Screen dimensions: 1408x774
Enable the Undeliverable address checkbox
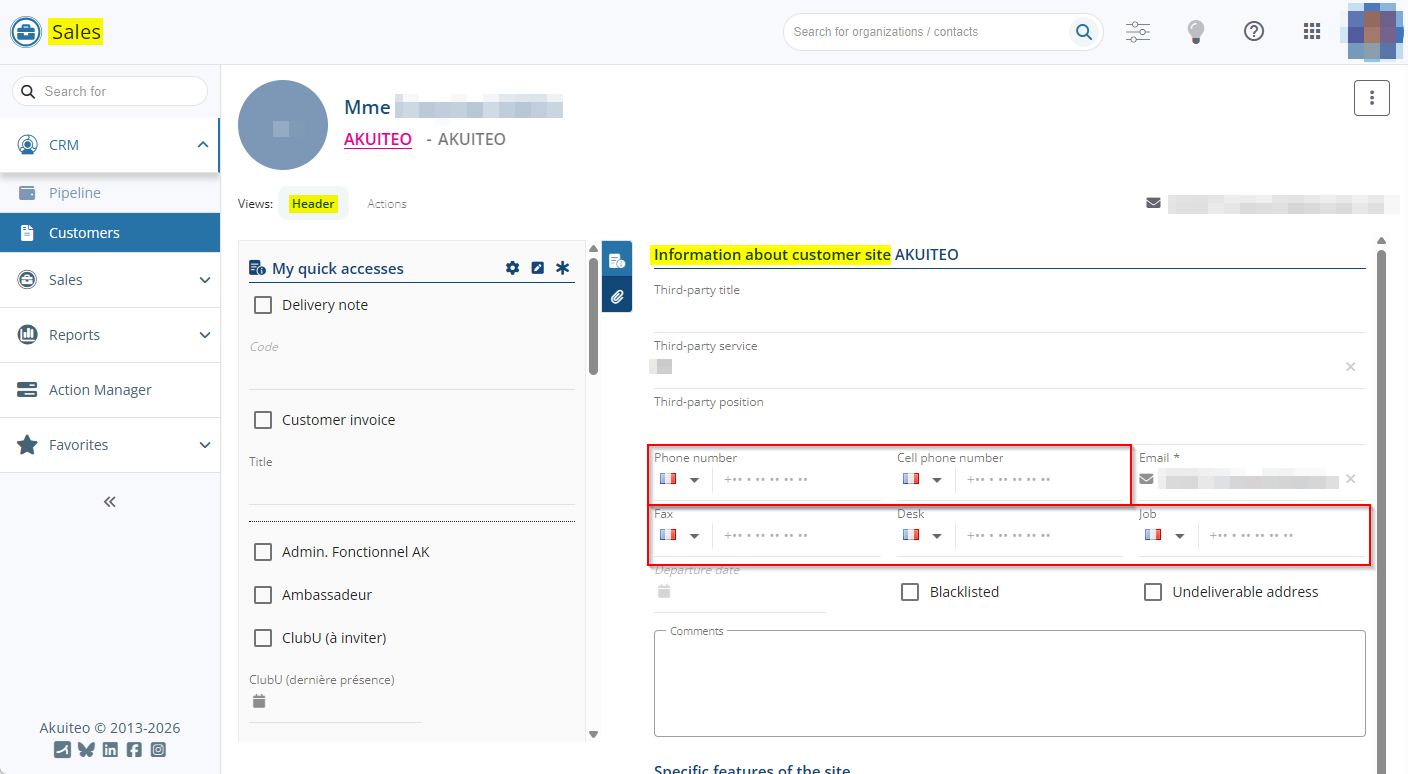[x=1153, y=592]
